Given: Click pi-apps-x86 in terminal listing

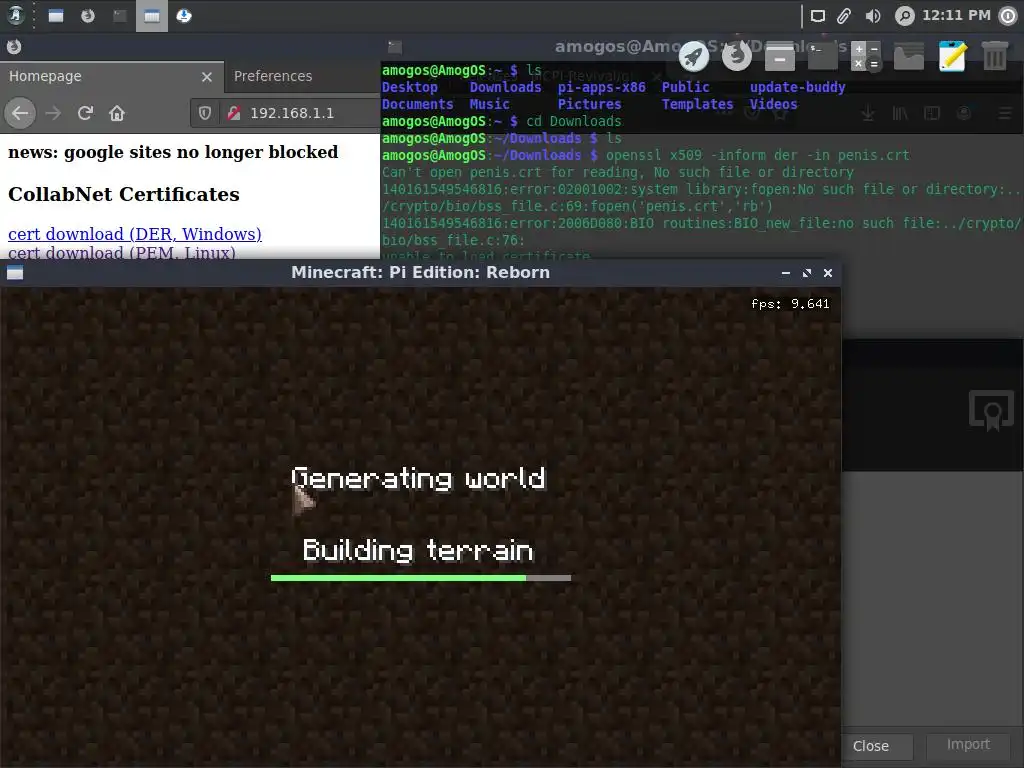Looking at the screenshot, I should coord(601,88).
